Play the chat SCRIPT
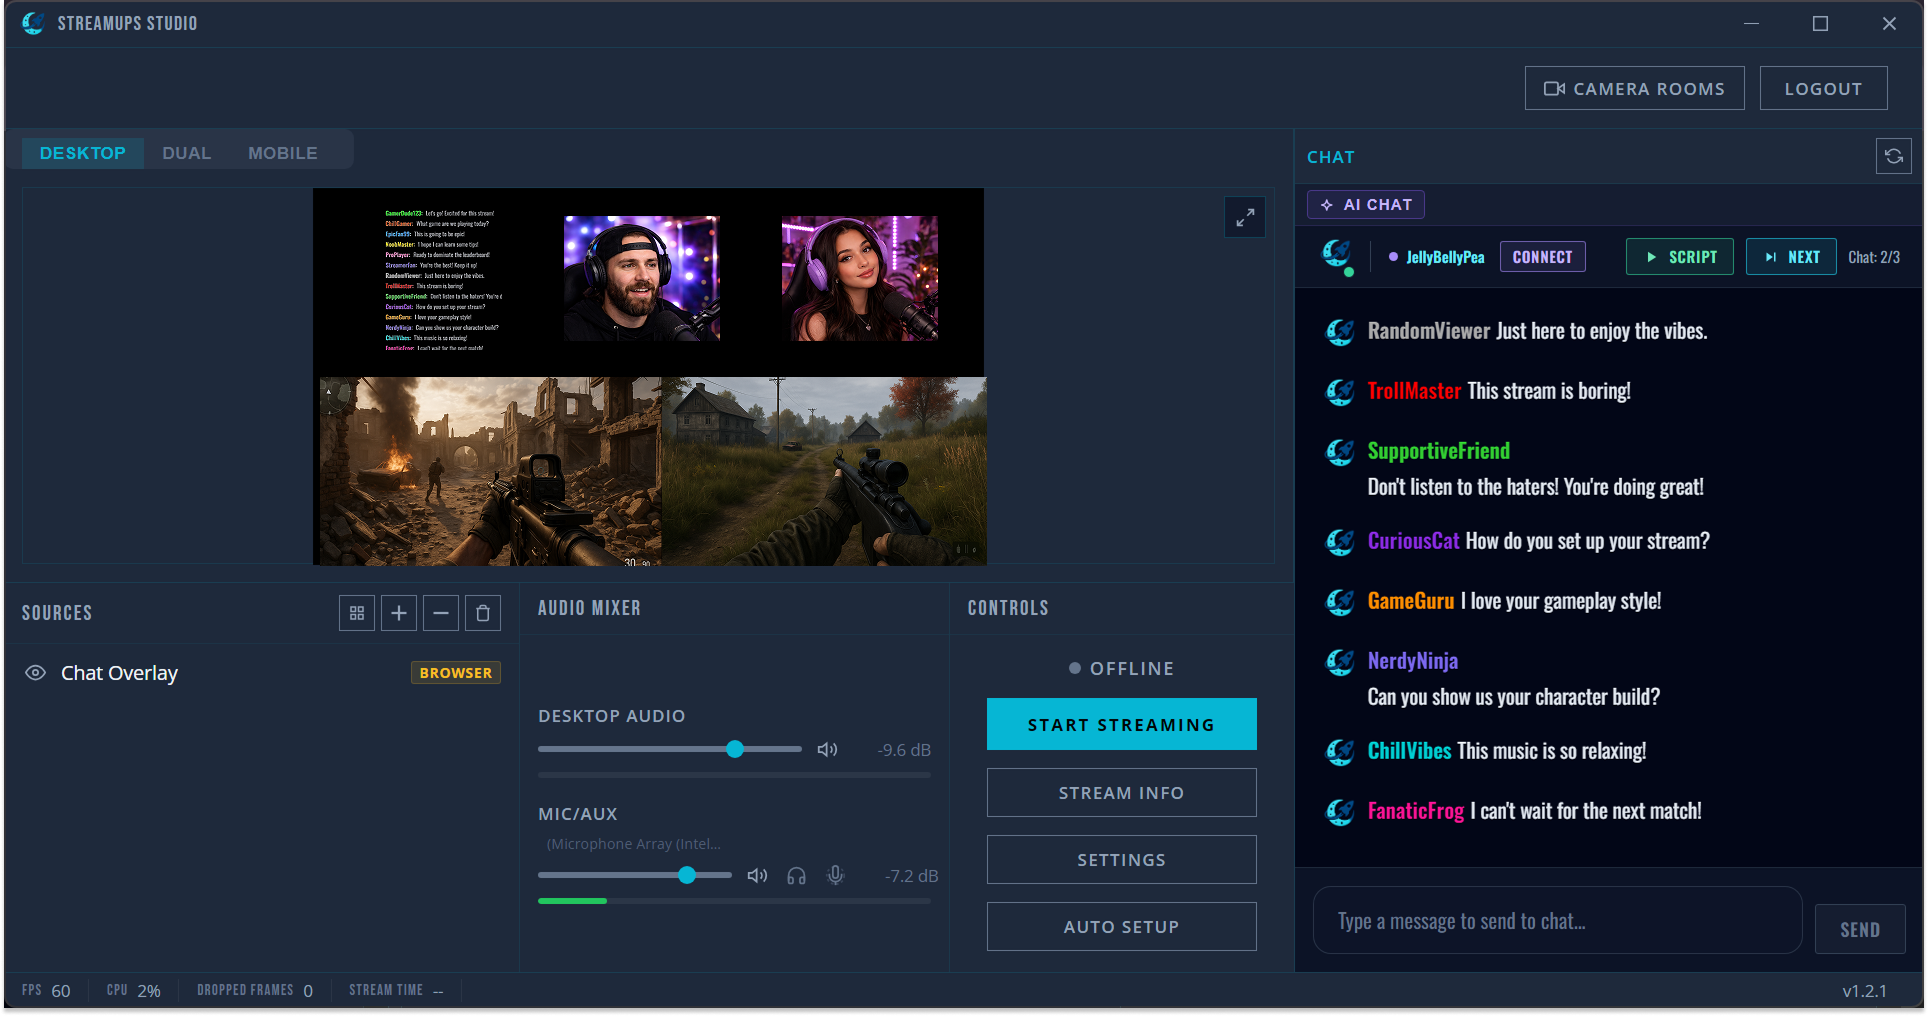This screenshot has width=1928, height=1016. point(1679,256)
